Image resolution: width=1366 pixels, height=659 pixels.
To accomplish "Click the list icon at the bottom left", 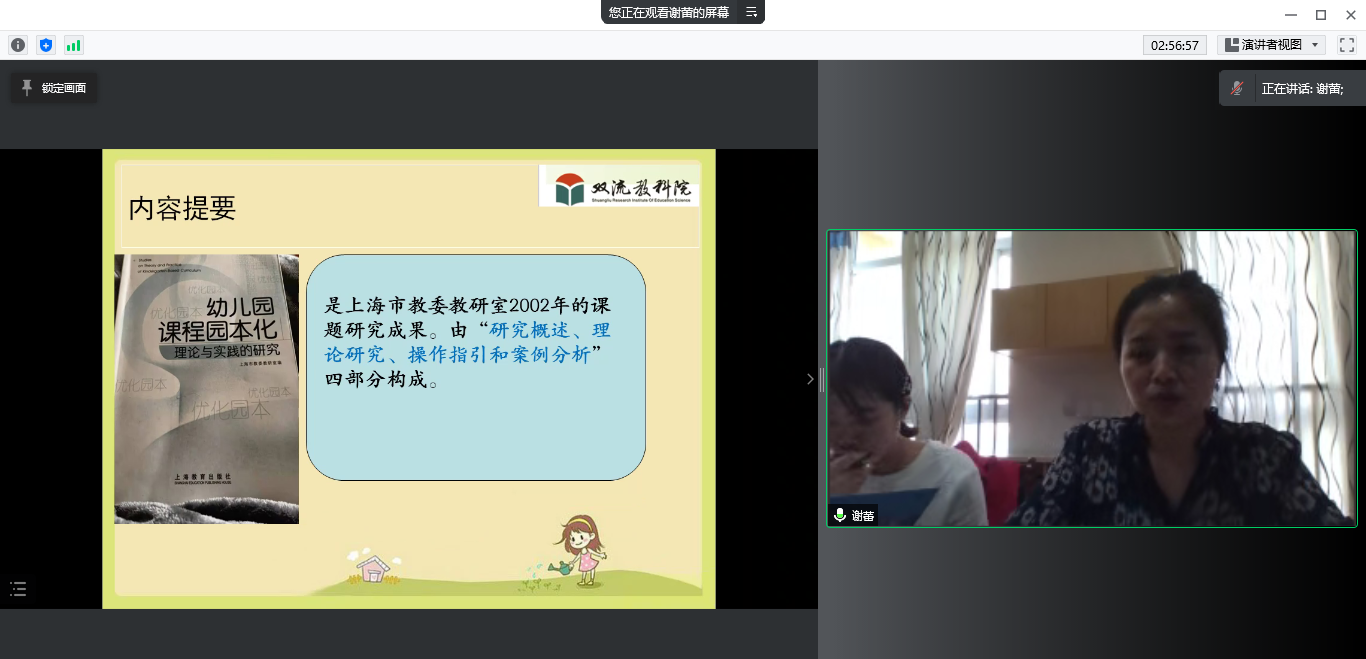I will coord(18,589).
